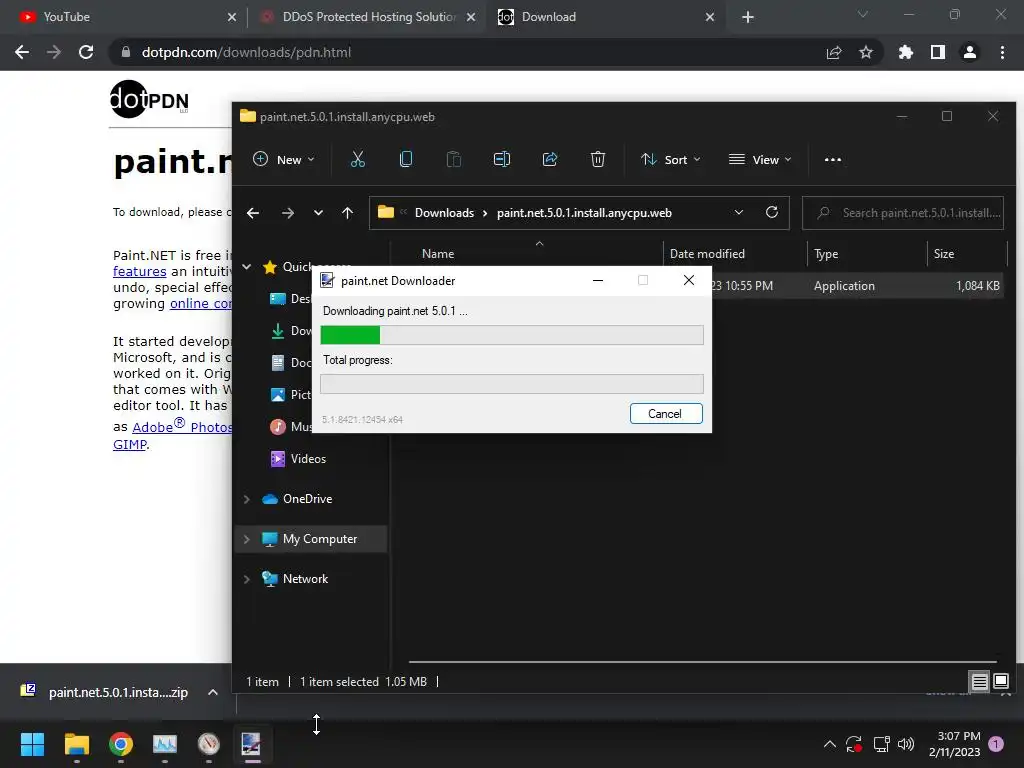Bookmark this page with star icon
Image resolution: width=1024 pixels, height=768 pixels.
[866, 52]
